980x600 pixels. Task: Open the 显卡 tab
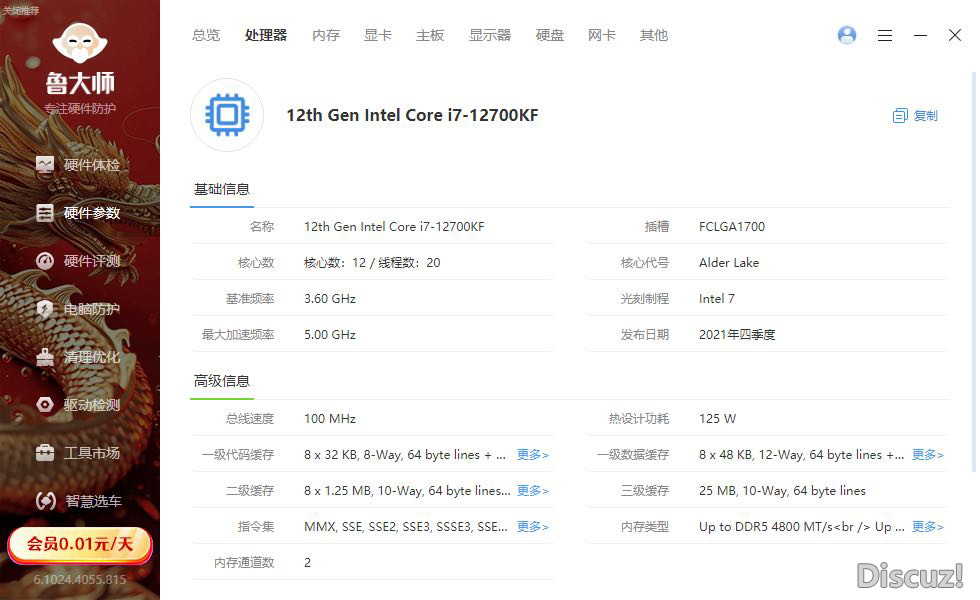point(378,36)
